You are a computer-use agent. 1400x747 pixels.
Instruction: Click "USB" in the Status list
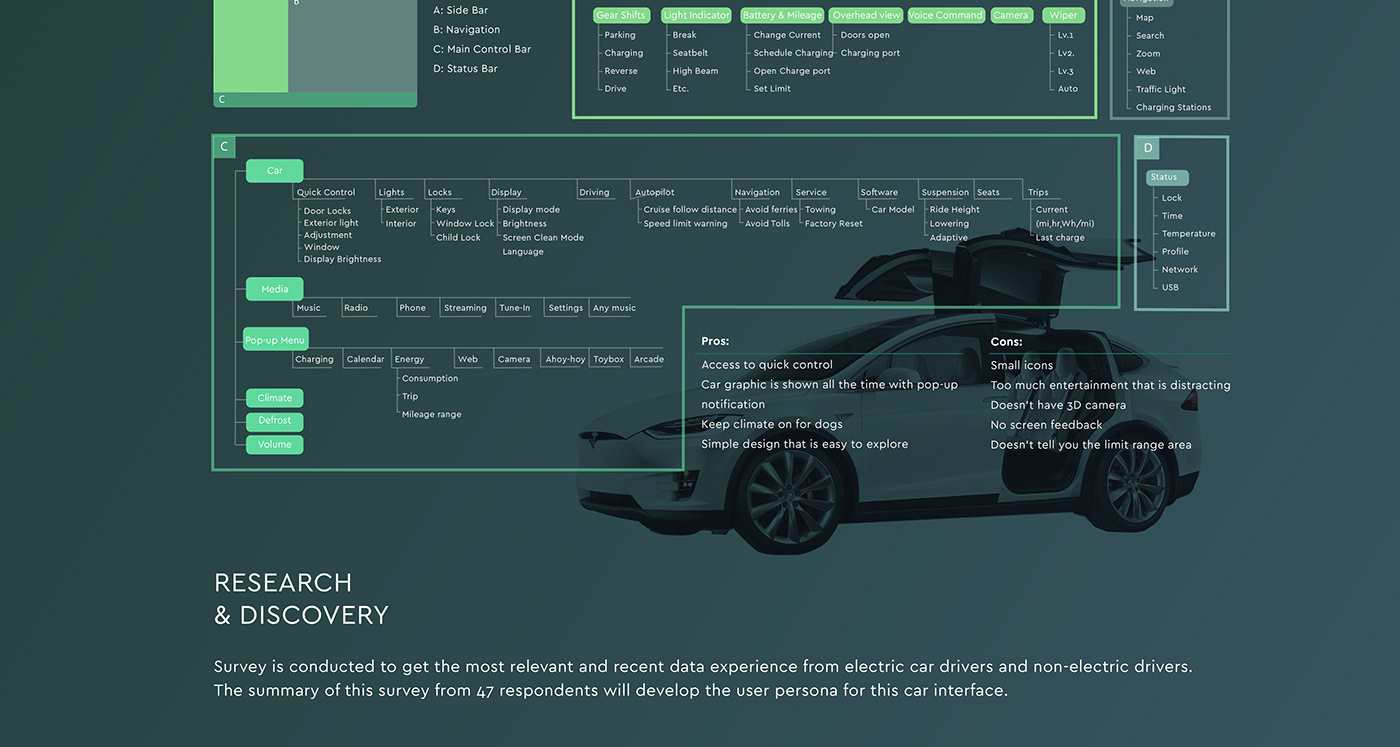point(1170,288)
